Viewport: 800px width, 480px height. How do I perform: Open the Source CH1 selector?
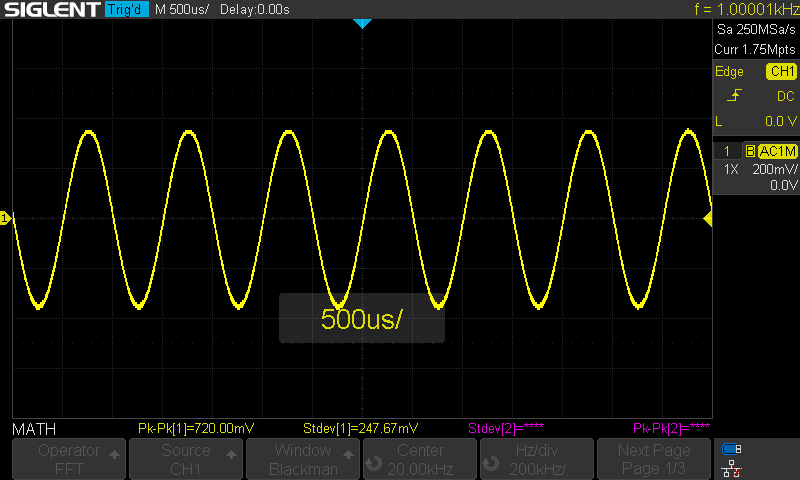[x=186, y=459]
